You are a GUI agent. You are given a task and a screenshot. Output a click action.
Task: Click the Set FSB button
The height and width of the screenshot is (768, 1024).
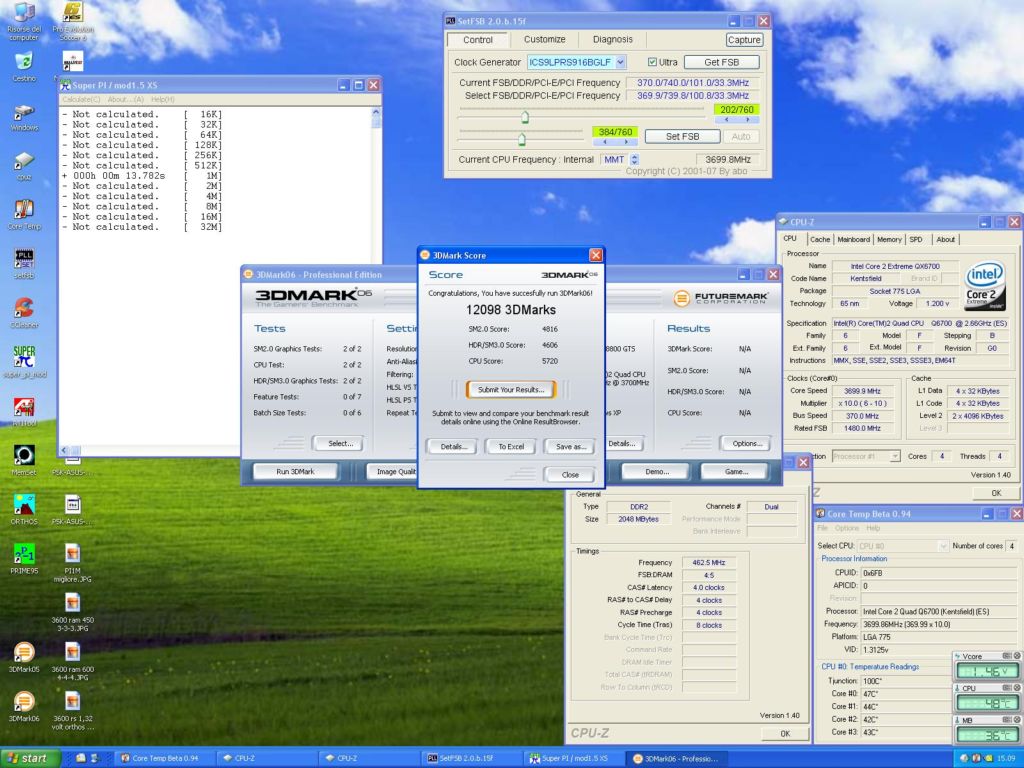tap(682, 136)
